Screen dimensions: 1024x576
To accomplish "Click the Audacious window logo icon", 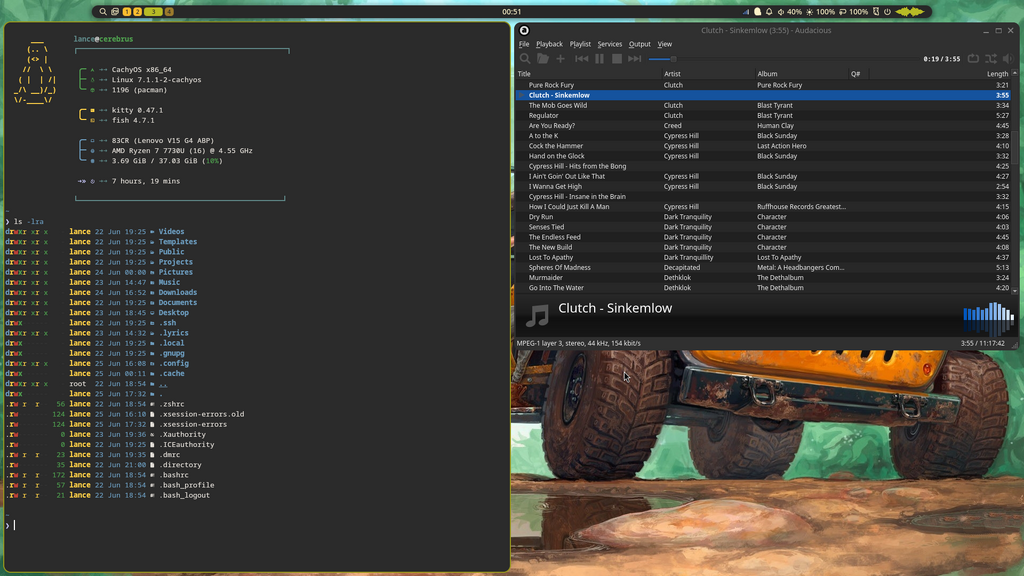I will pyautogui.click(x=524, y=30).
